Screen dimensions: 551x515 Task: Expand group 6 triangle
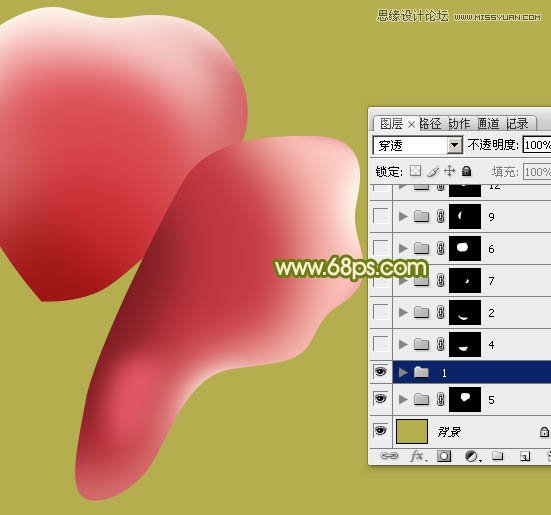pos(403,248)
